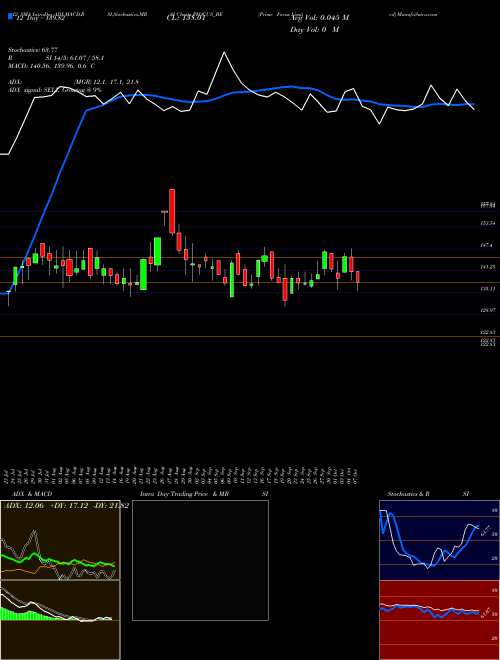The image size is (500, 660).
Task: Click the '-DY: 21.82' value
Action: [109, 506]
